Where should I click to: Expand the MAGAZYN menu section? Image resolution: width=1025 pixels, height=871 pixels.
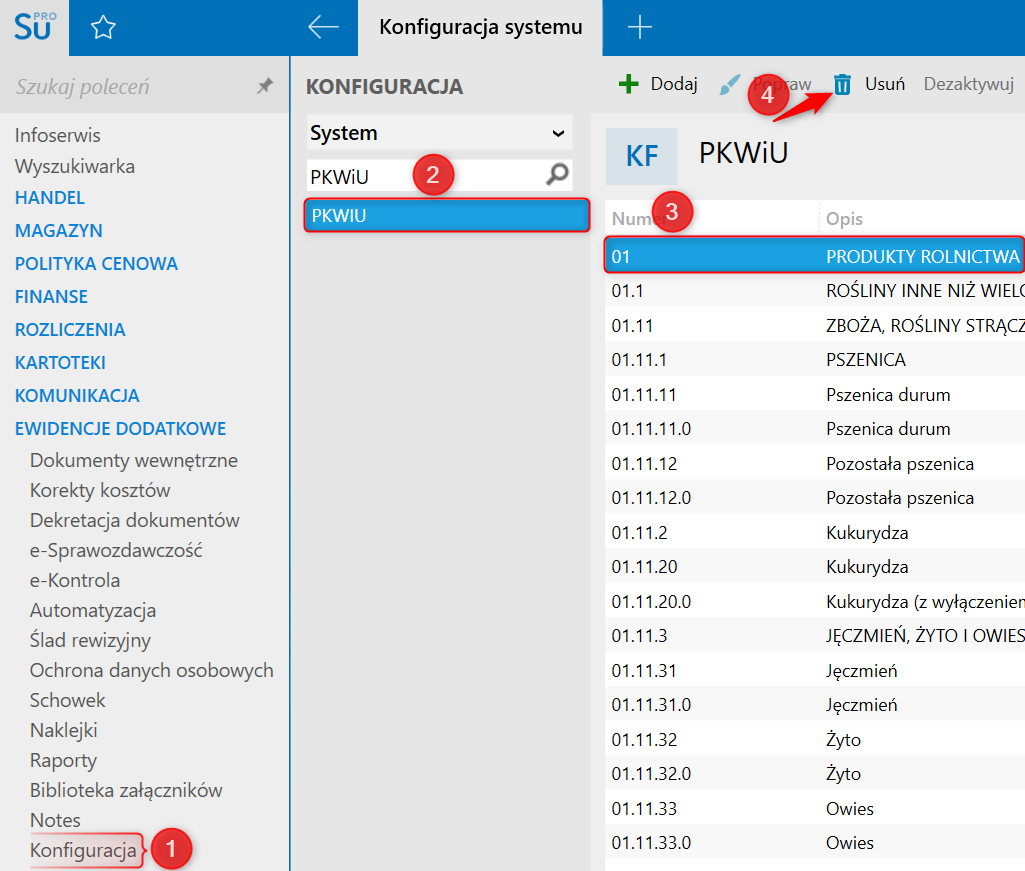click(x=58, y=230)
